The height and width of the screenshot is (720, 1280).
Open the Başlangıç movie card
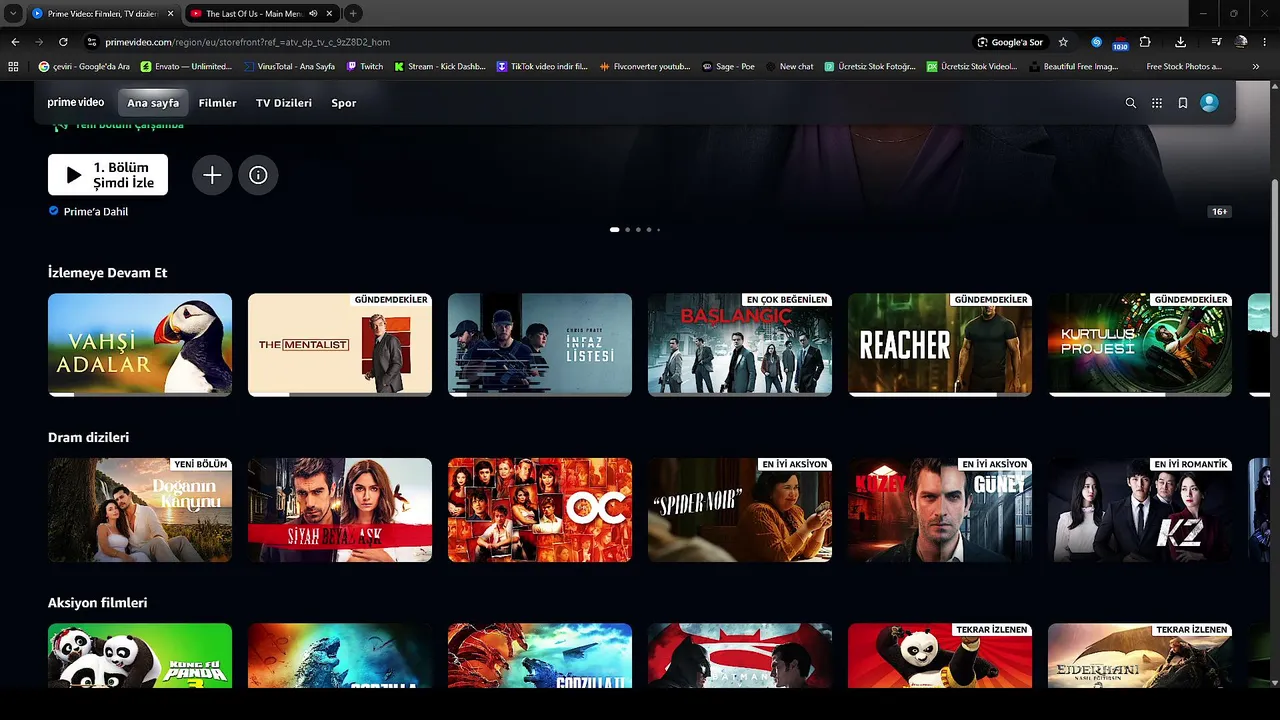(x=740, y=345)
